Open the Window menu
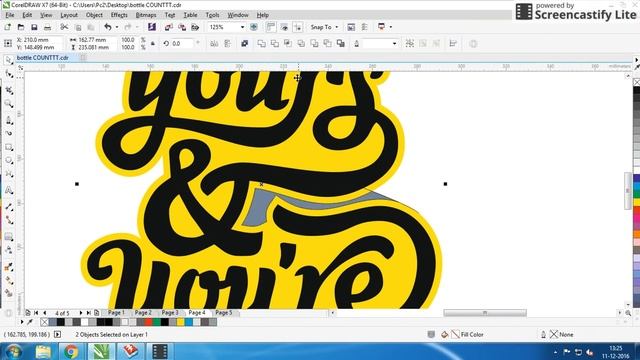Viewport: 640px width, 360px height. [238, 15]
